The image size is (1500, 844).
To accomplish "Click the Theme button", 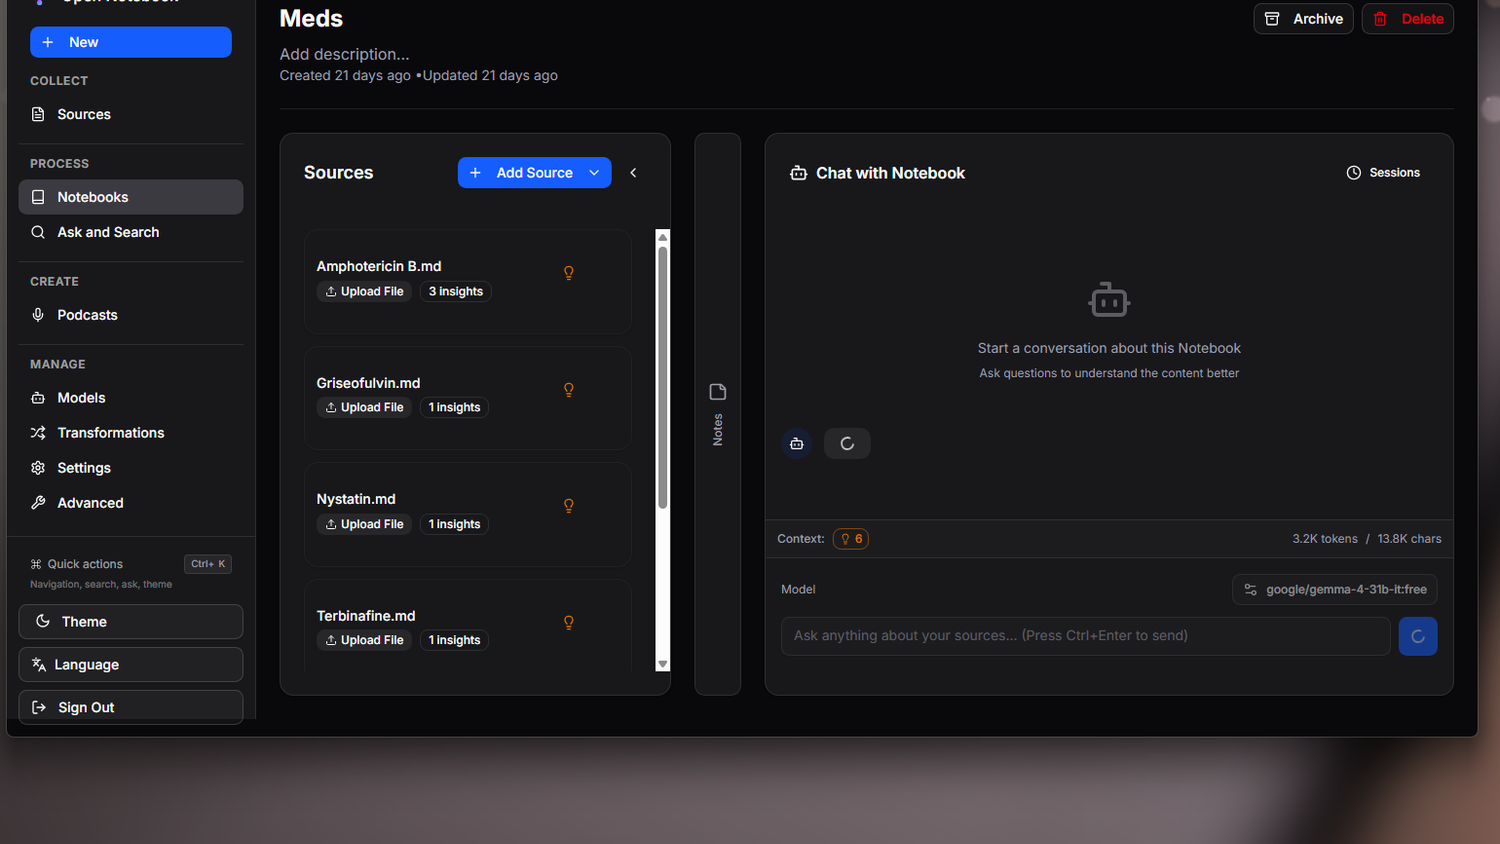I will pyautogui.click(x=131, y=622).
